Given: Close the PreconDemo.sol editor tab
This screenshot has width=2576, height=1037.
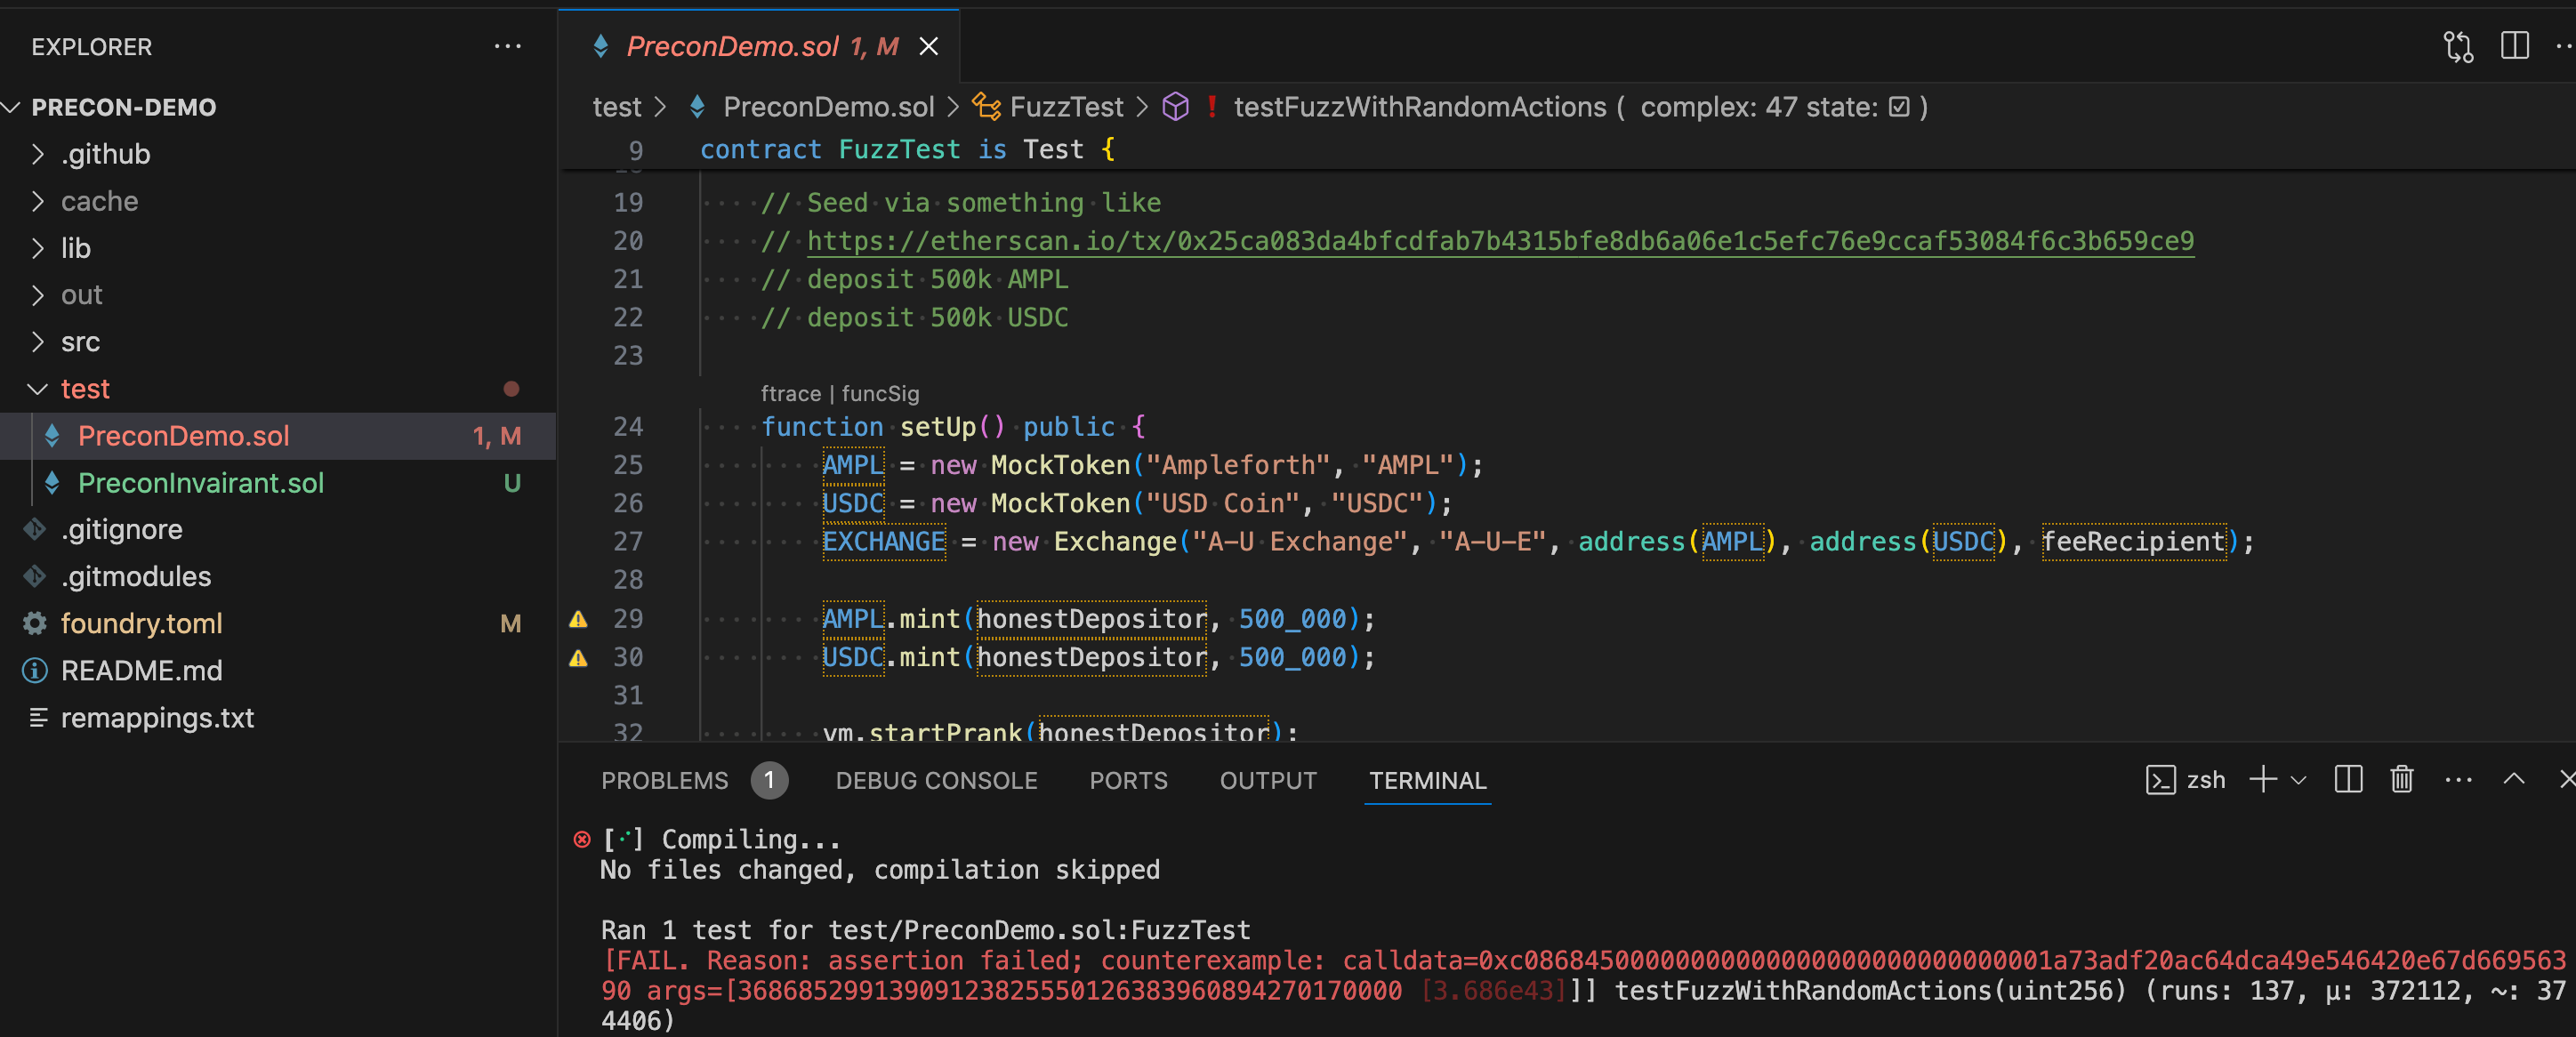Looking at the screenshot, I should pyautogui.click(x=928, y=46).
